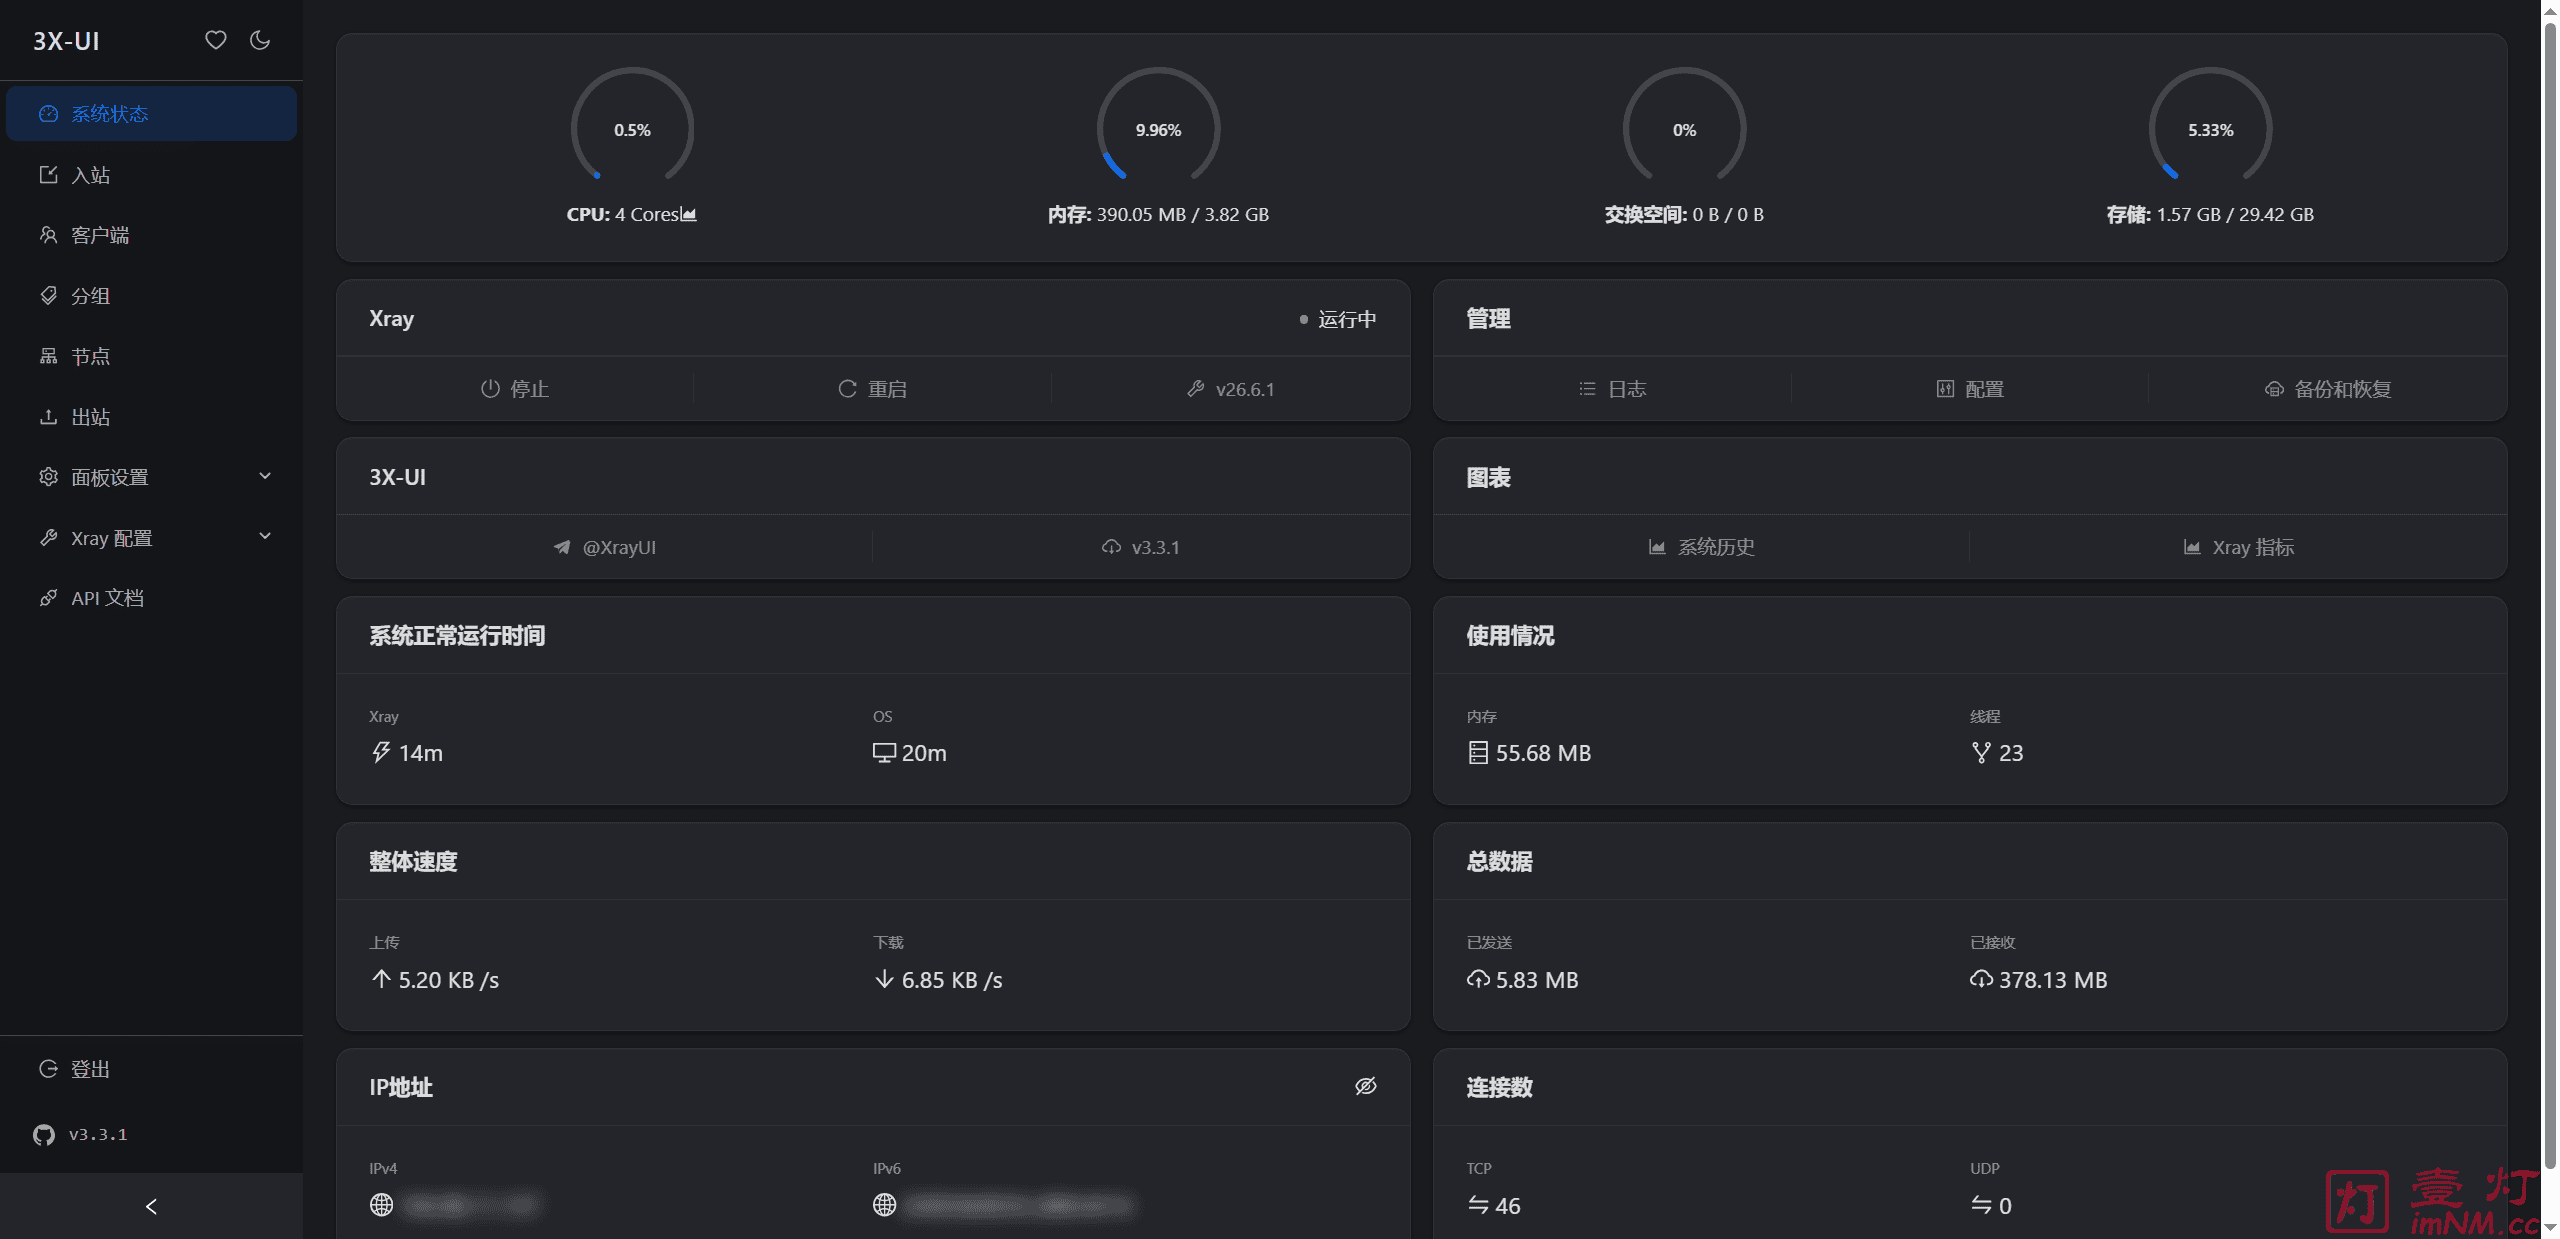Open the API 文档 page

[x=151, y=598]
